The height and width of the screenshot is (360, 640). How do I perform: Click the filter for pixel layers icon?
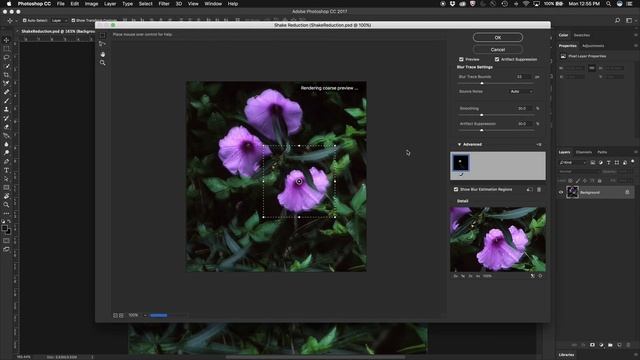(593, 162)
